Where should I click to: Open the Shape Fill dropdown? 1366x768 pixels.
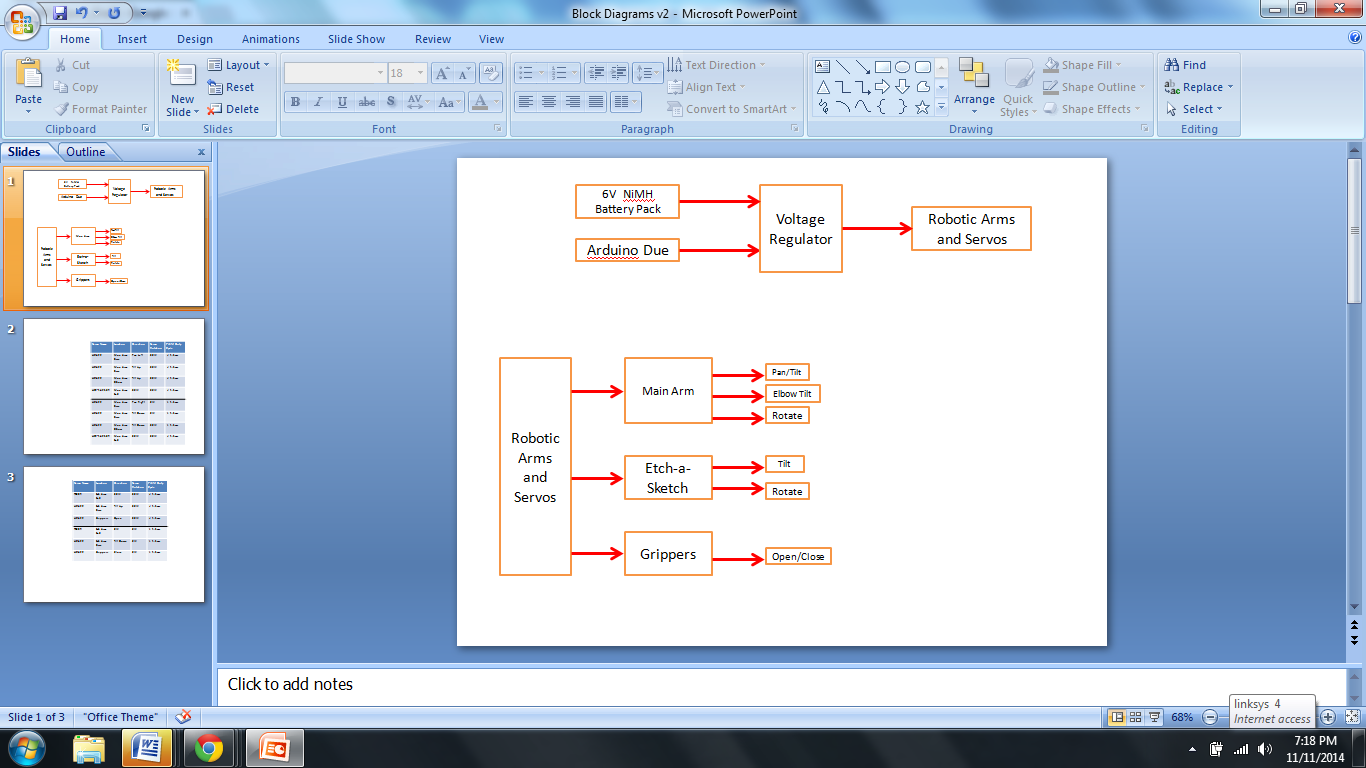click(1085, 65)
